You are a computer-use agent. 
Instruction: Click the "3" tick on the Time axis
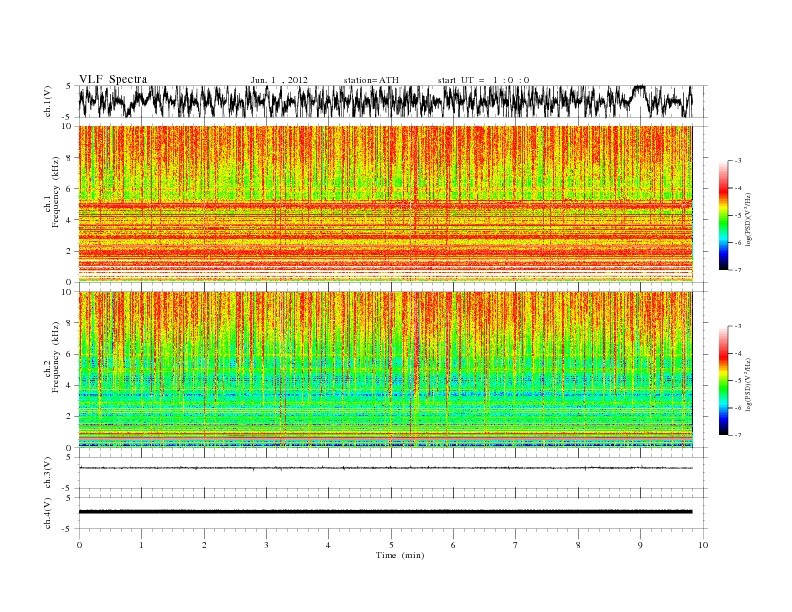coord(266,545)
